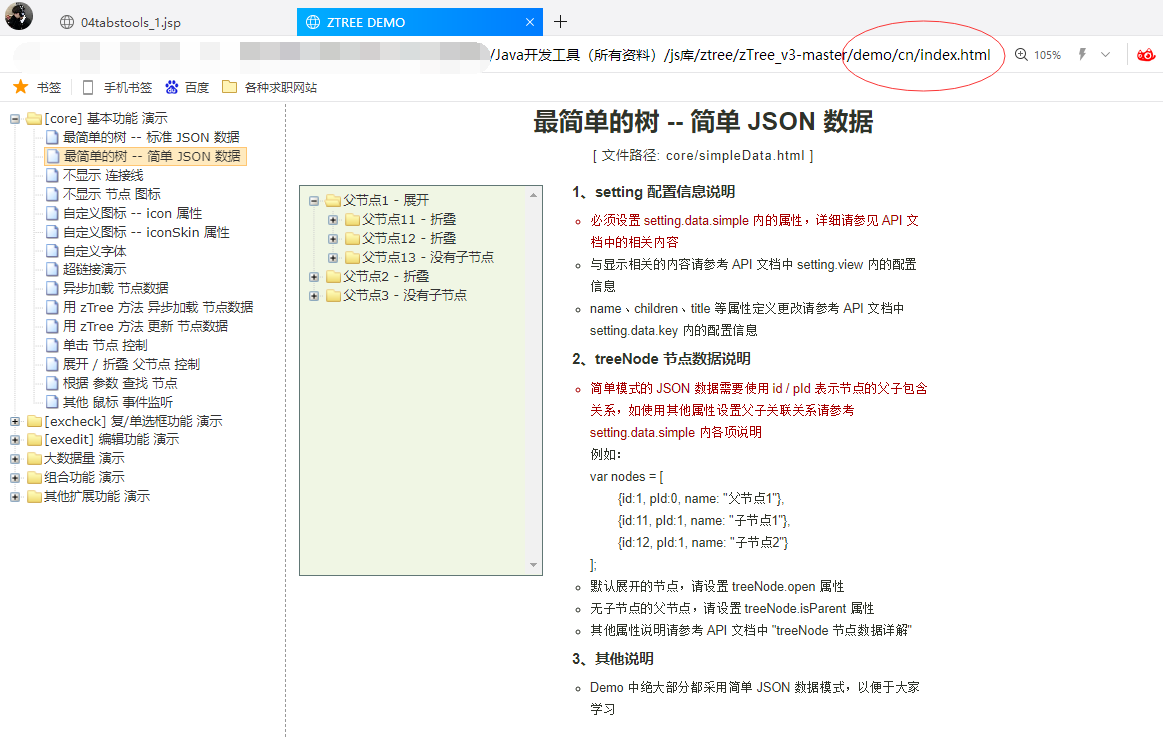1163x747 pixels.
Task: Collapse 父节点1 - 展开 in the demo tree
Action: [x=313, y=200]
